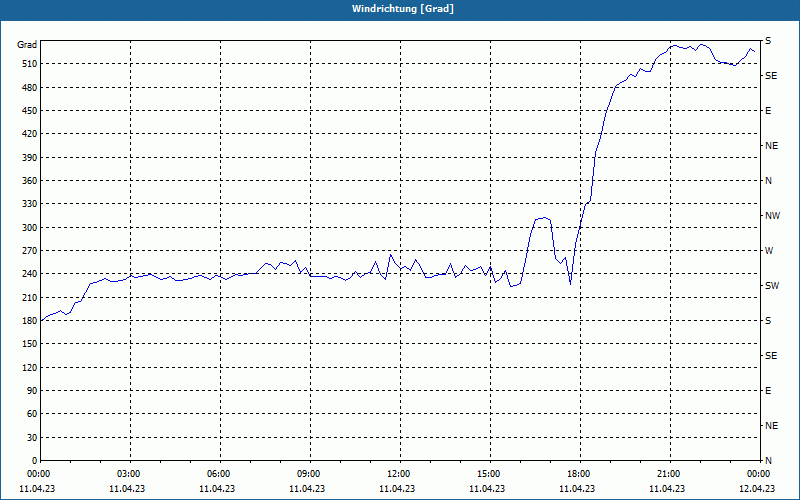
Task: Click the 180 degree axis label
Action: (x=29, y=321)
